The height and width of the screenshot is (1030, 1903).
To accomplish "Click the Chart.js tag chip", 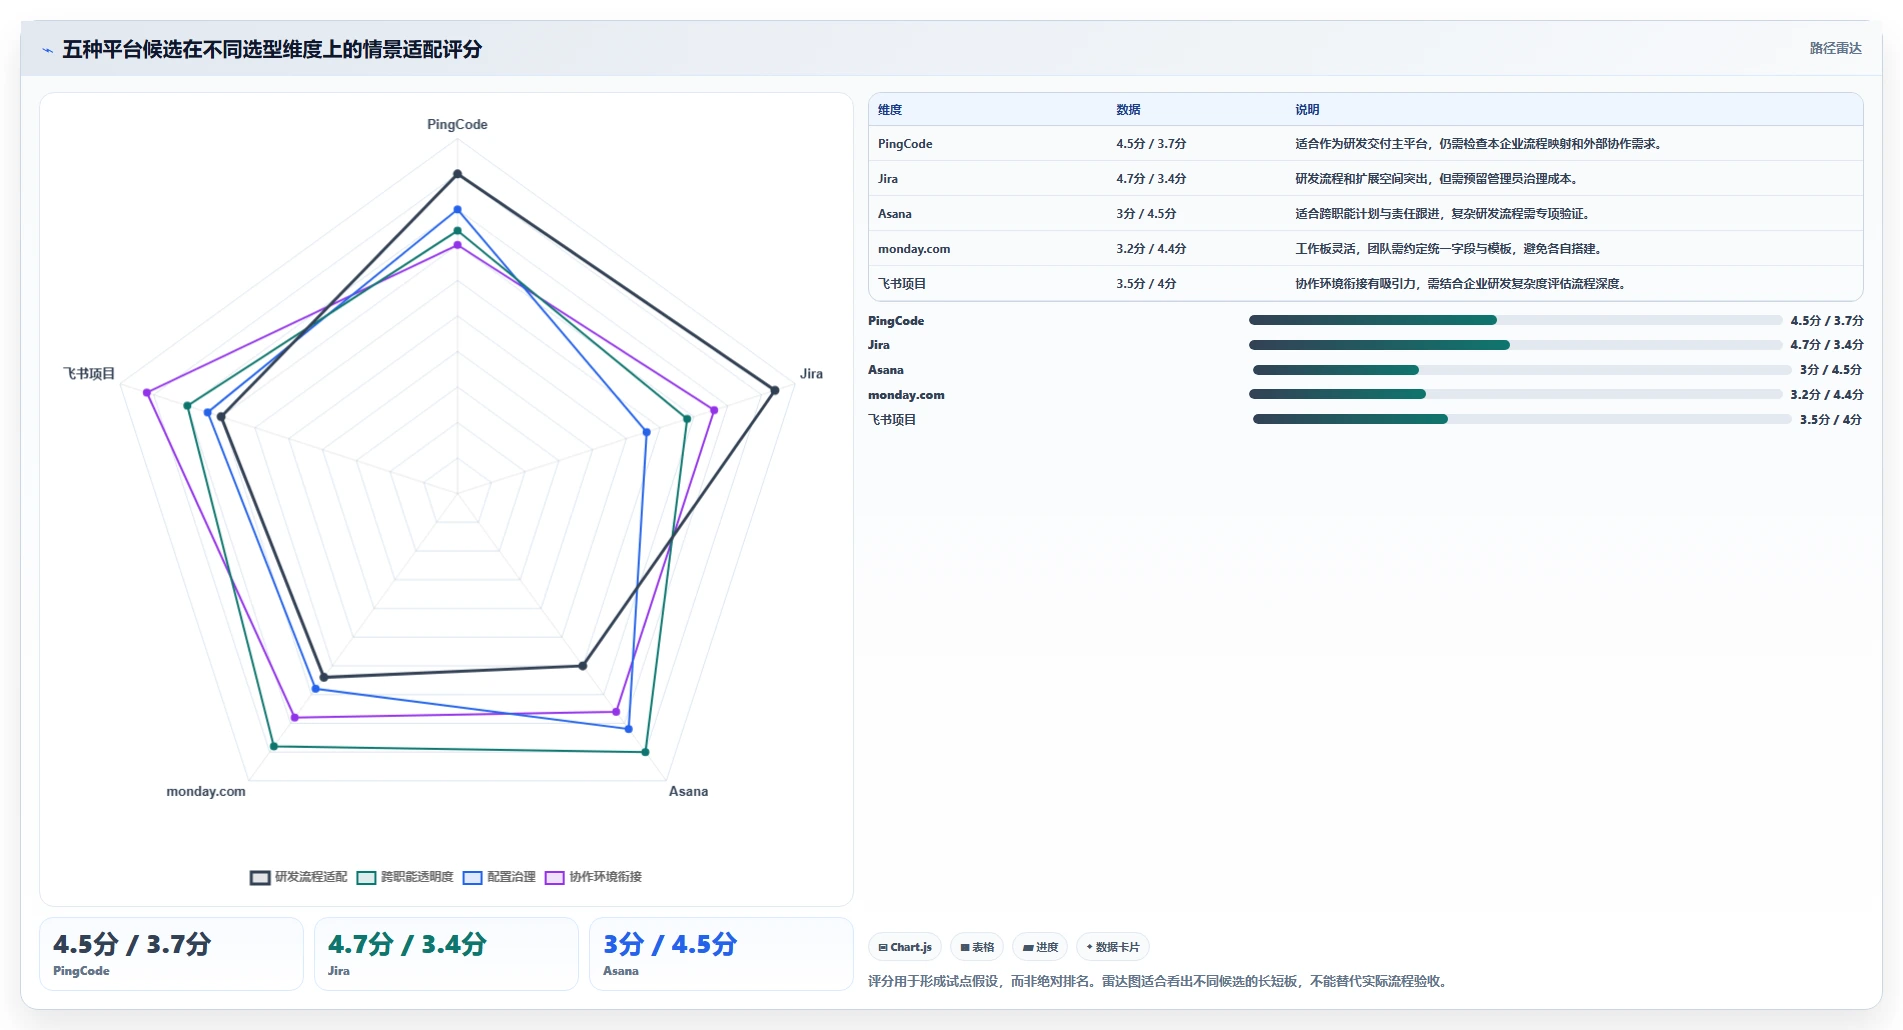I will click(x=905, y=947).
